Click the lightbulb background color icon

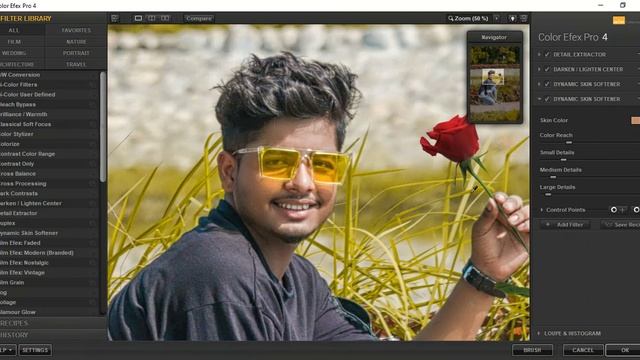512,18
